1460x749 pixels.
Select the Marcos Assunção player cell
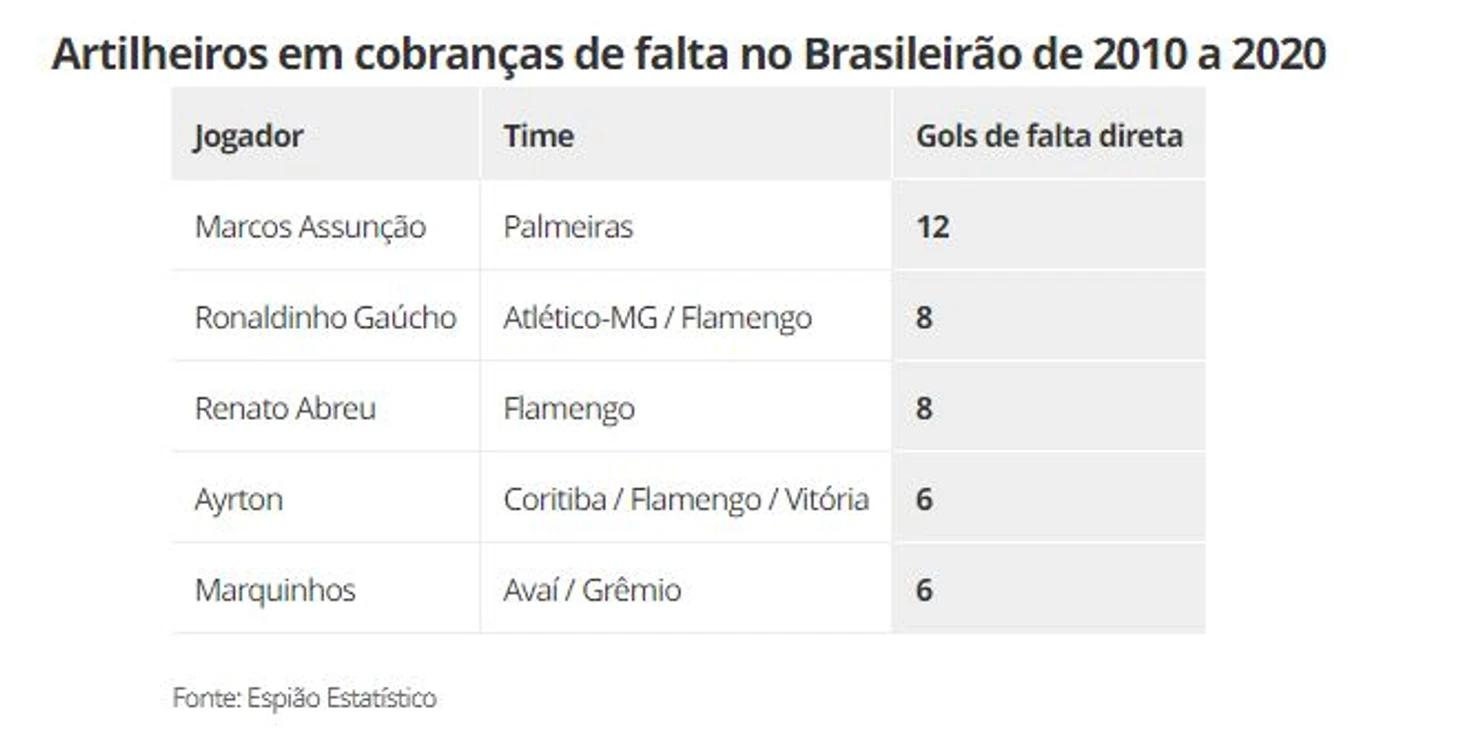pyautogui.click(x=326, y=226)
